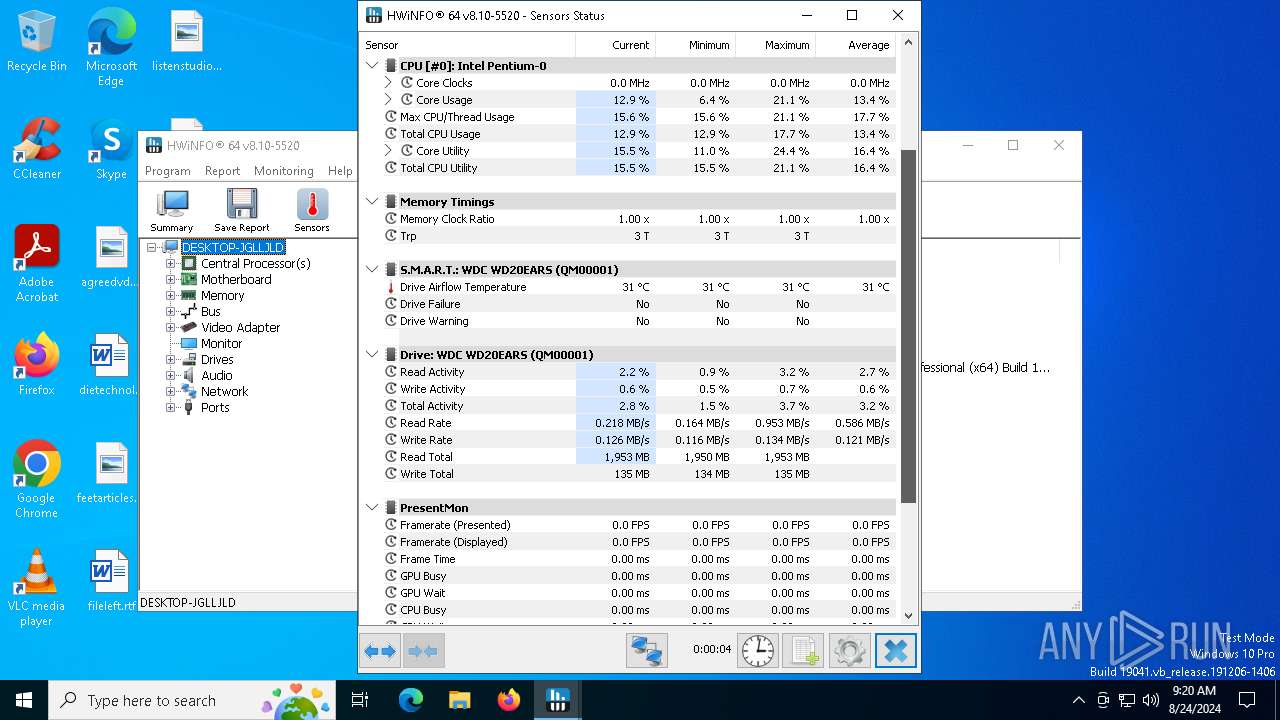Viewport: 1280px width, 720px height.
Task: Open the Program menu
Action: click(168, 171)
